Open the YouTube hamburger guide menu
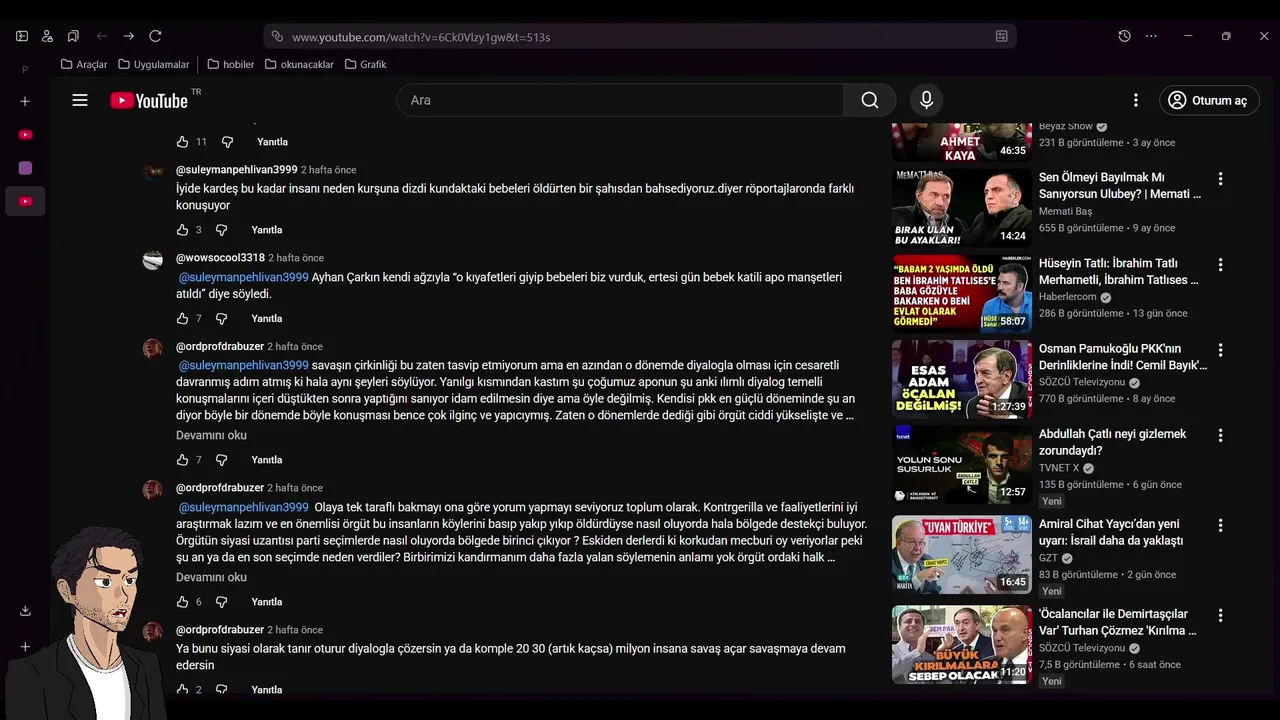Viewport: 1280px width, 720px height. [80, 100]
